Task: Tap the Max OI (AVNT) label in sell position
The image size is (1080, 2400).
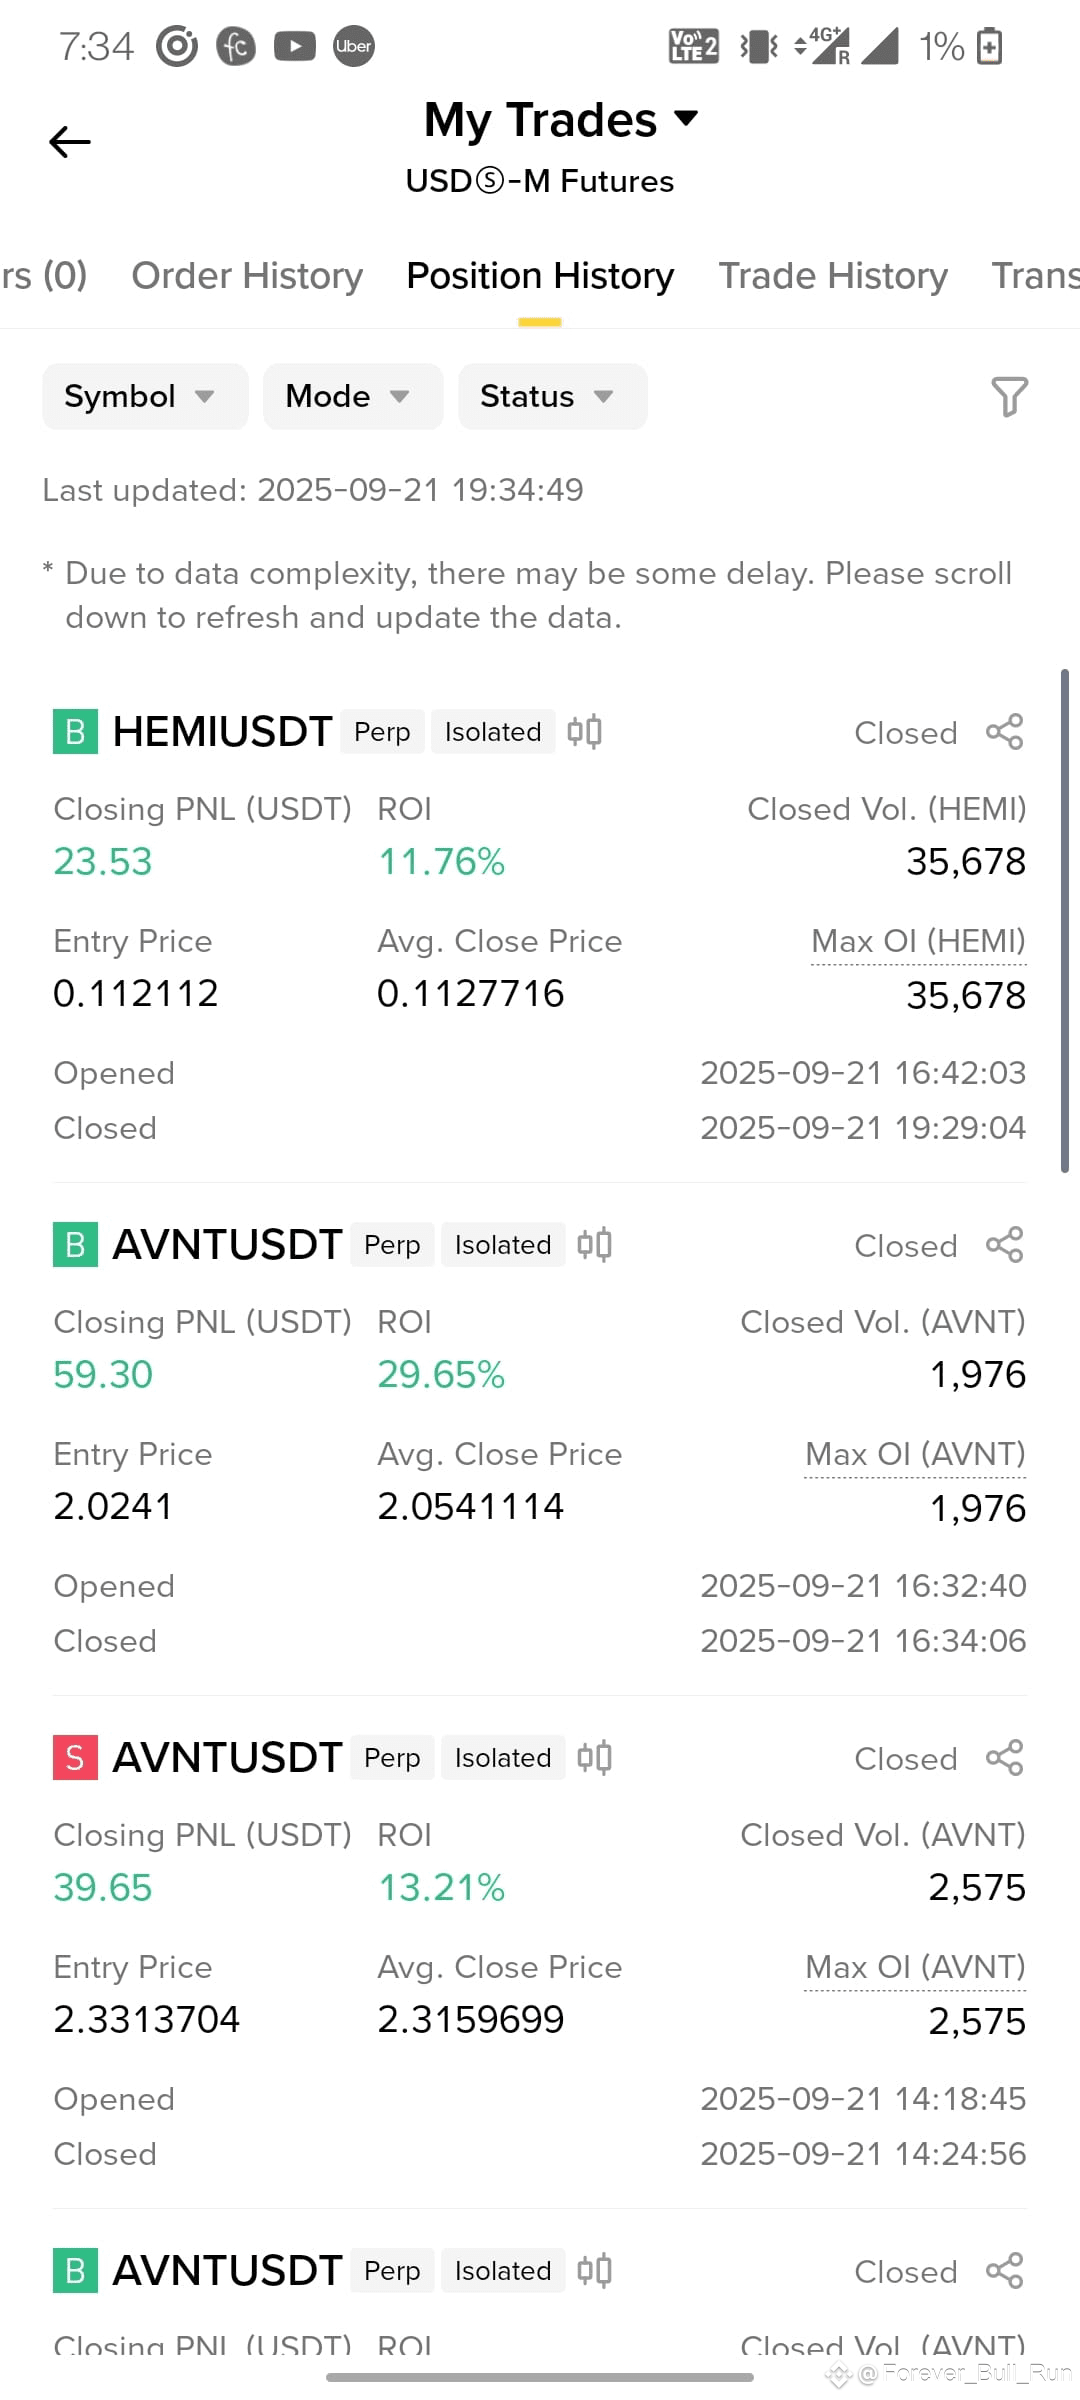Action: (x=916, y=1968)
